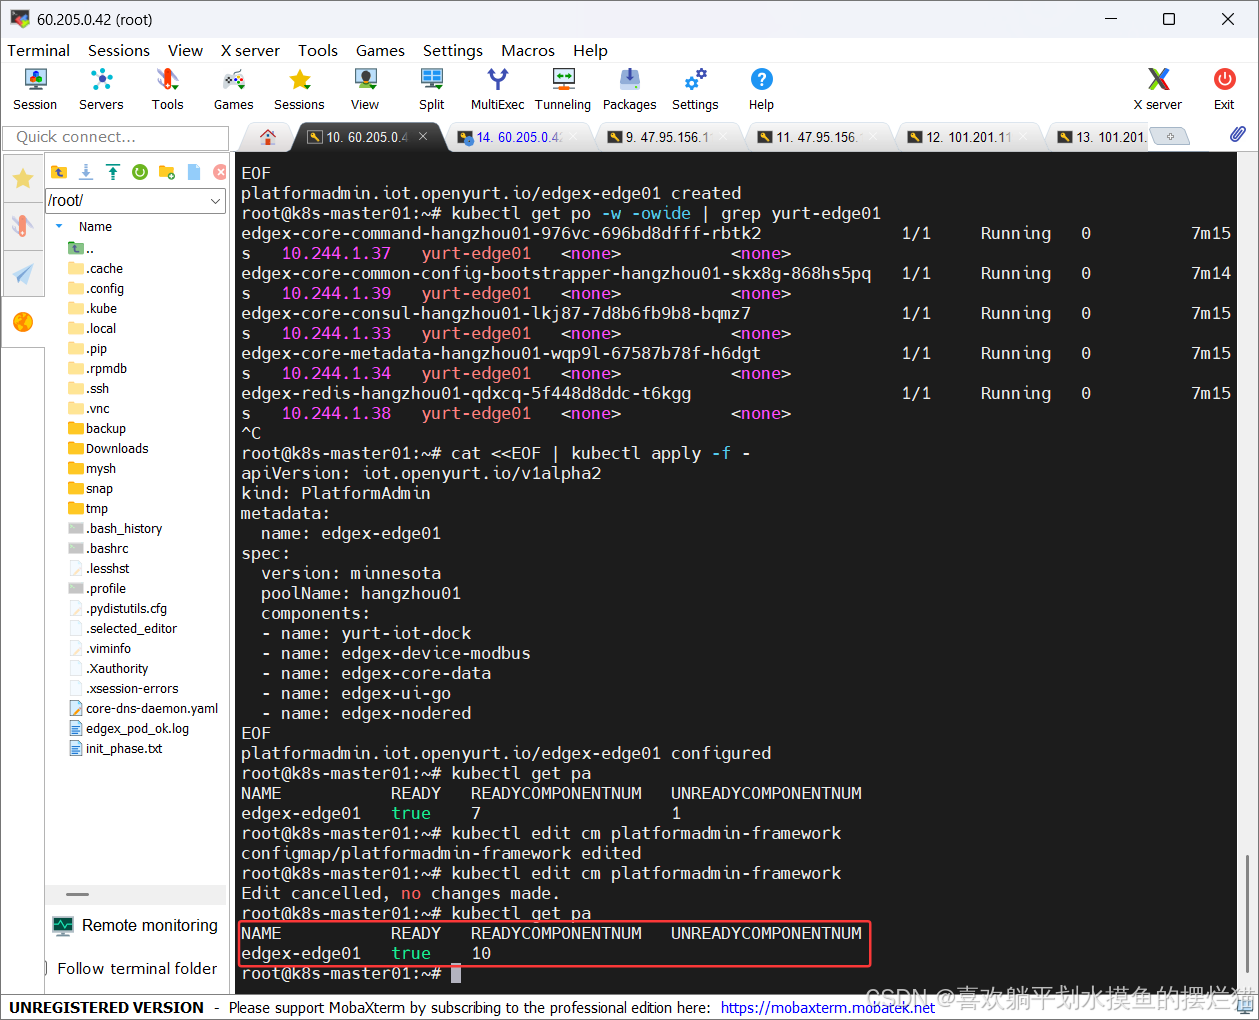
Task: Expand the /root/ path dropdown
Action: pyautogui.click(x=216, y=201)
